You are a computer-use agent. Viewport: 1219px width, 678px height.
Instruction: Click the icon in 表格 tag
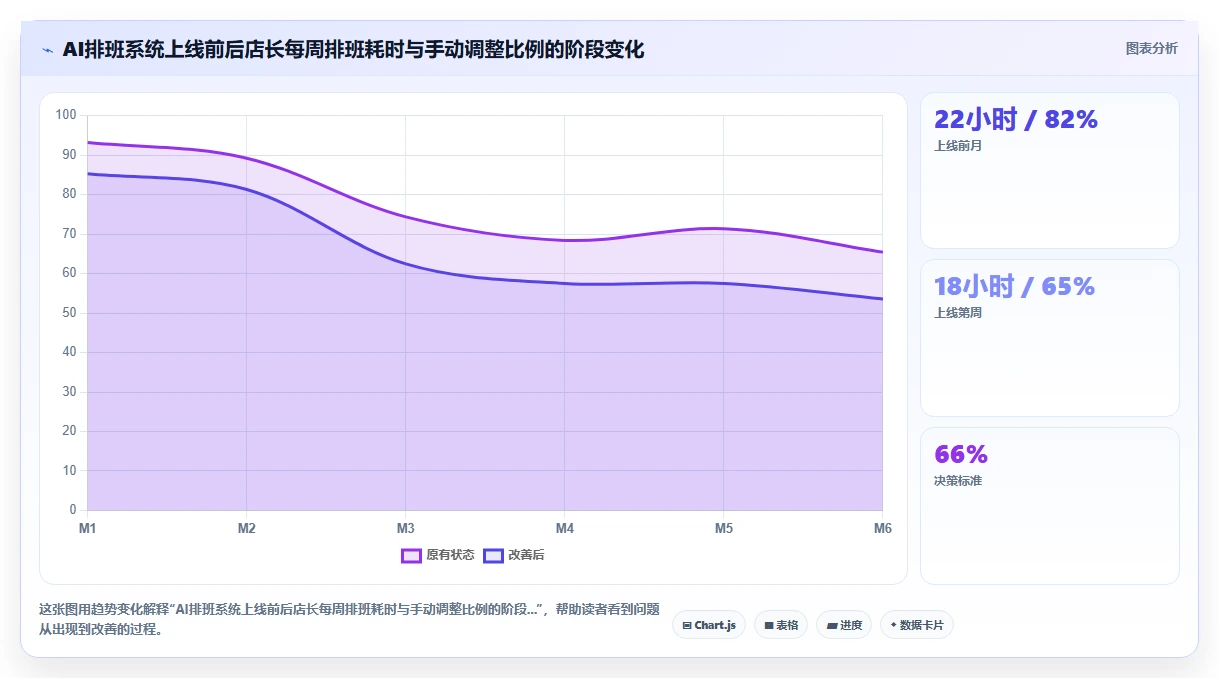pos(769,626)
